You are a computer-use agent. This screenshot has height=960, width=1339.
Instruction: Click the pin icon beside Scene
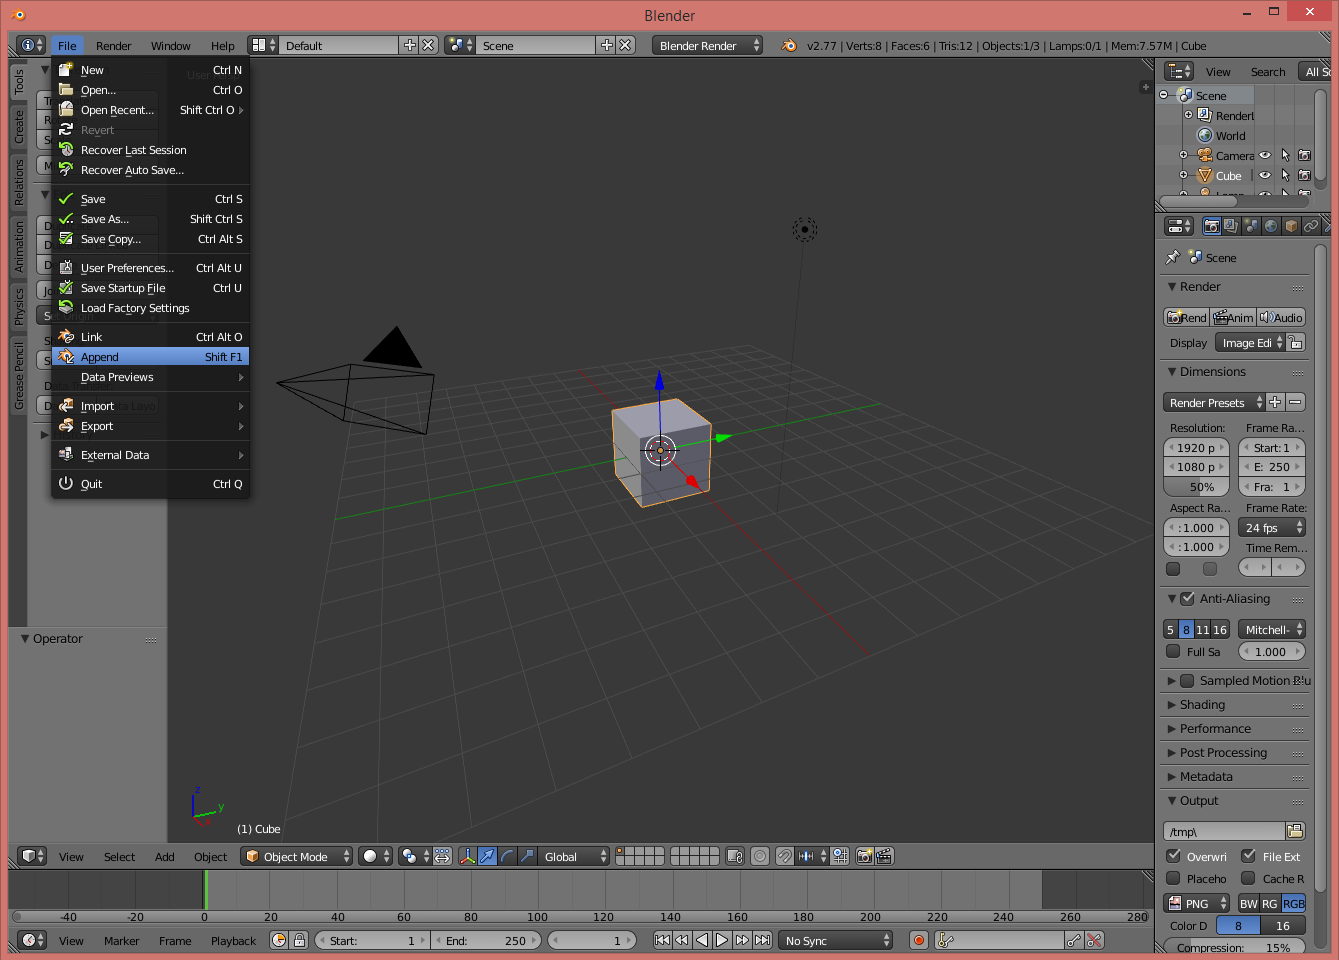(1173, 258)
